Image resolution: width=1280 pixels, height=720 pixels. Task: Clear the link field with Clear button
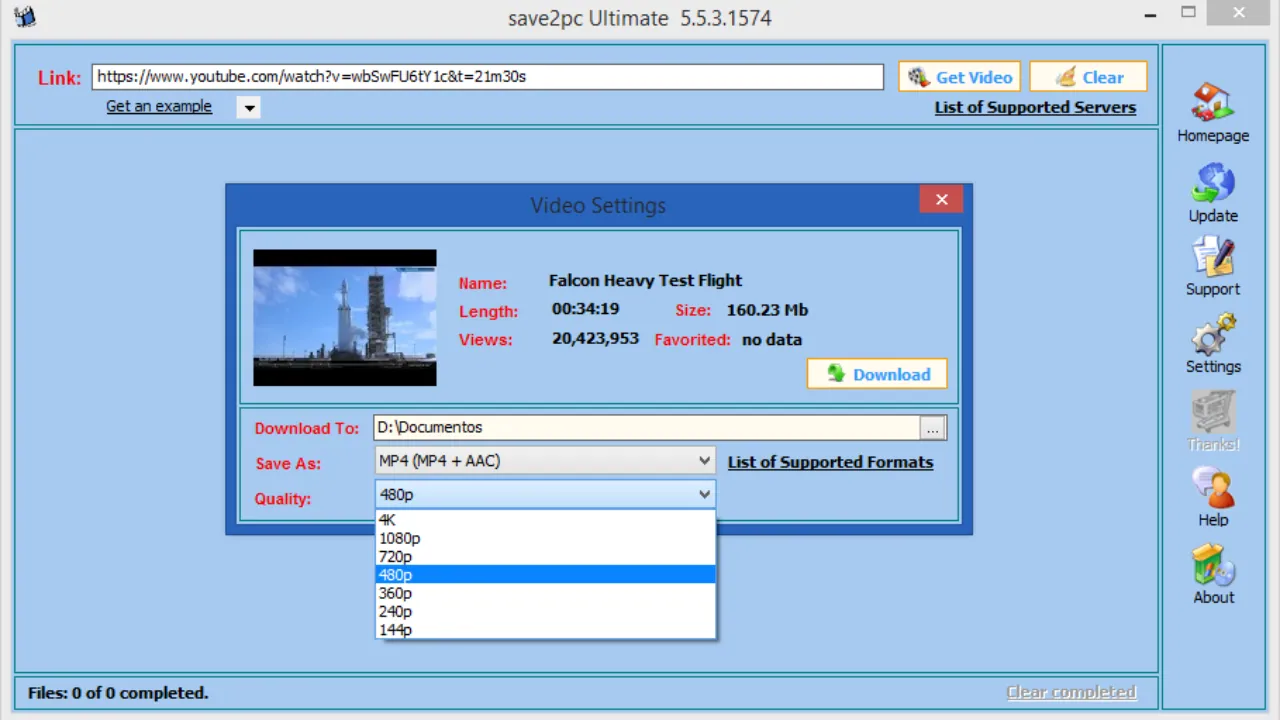click(x=1088, y=77)
